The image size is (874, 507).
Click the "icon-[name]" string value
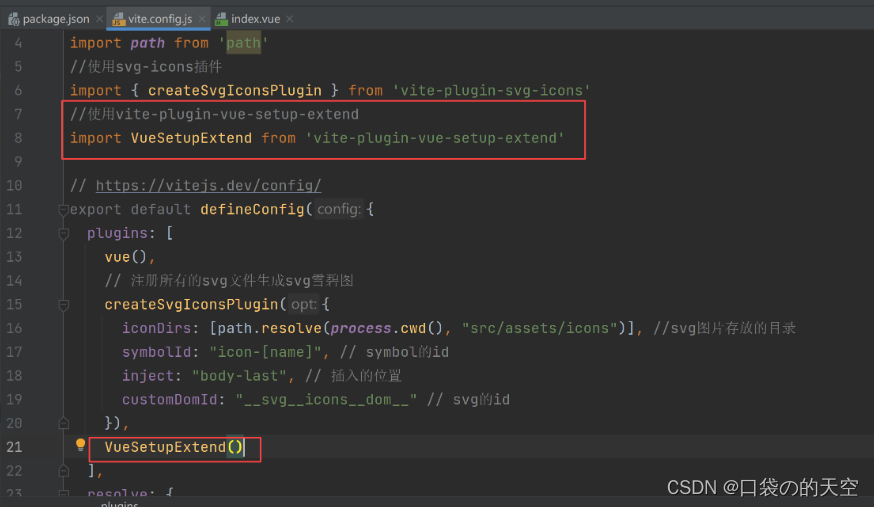[265, 352]
